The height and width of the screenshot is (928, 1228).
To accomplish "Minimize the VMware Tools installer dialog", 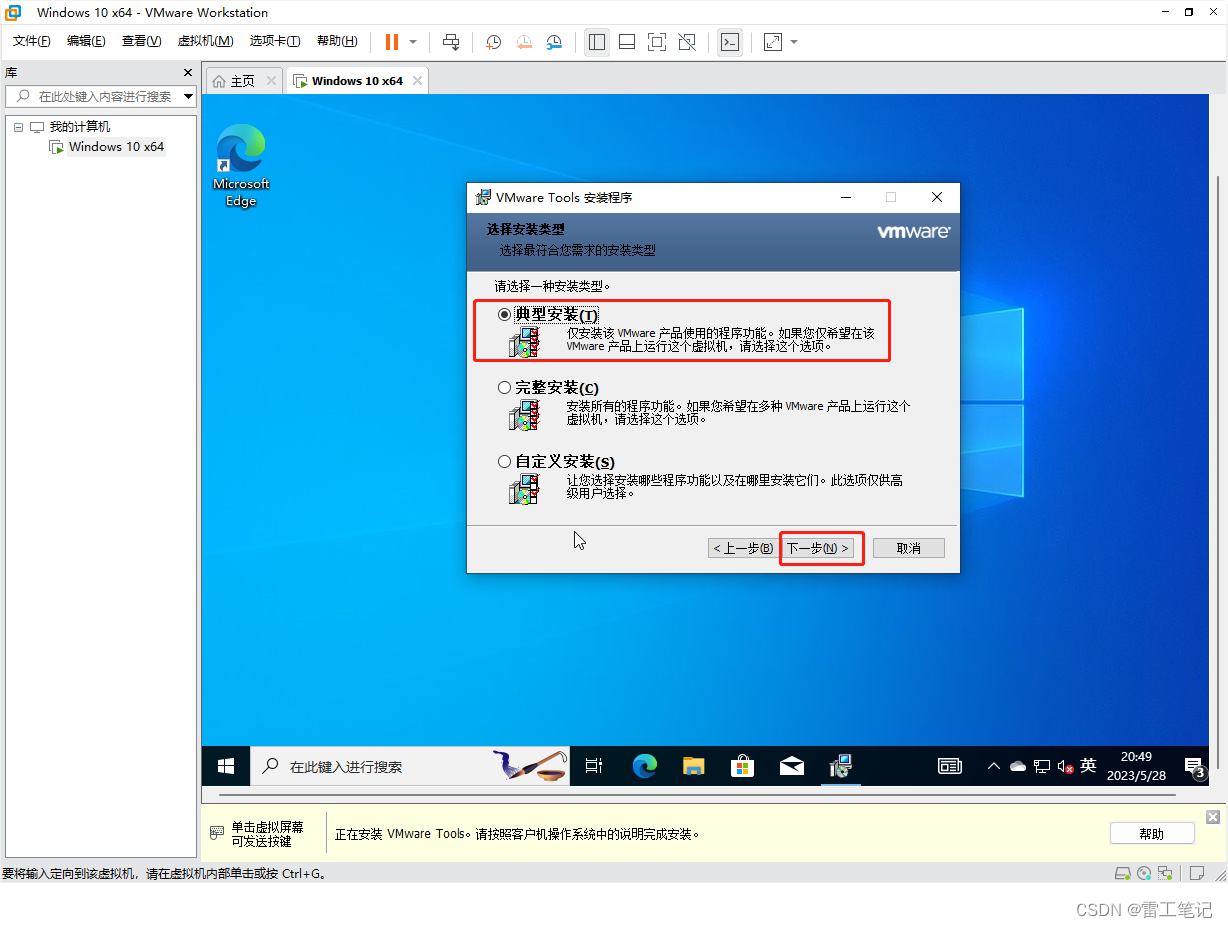I will 845,197.
